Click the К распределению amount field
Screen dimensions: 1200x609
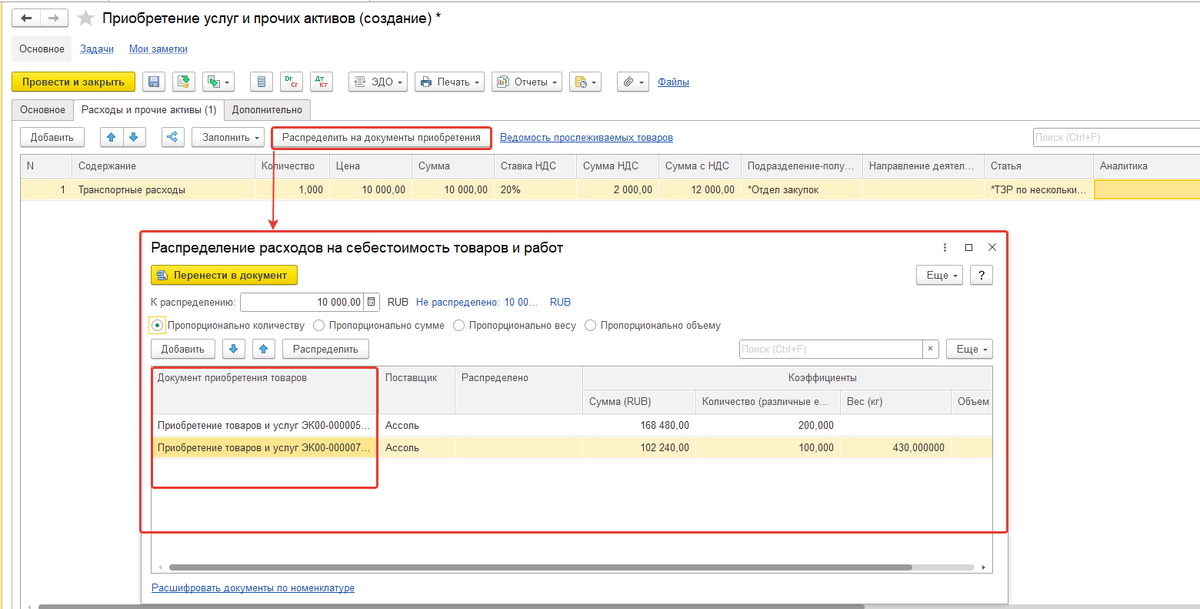pyautogui.click(x=302, y=301)
